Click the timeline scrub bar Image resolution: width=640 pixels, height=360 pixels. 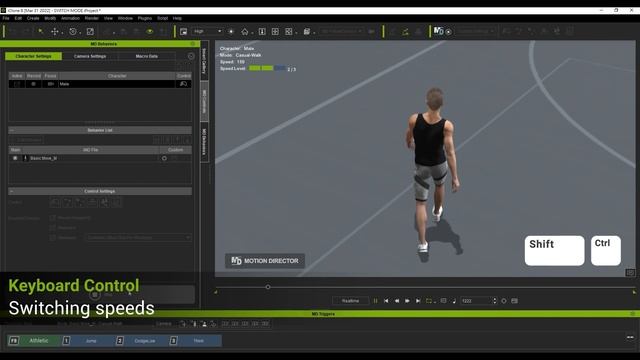pos(424,287)
